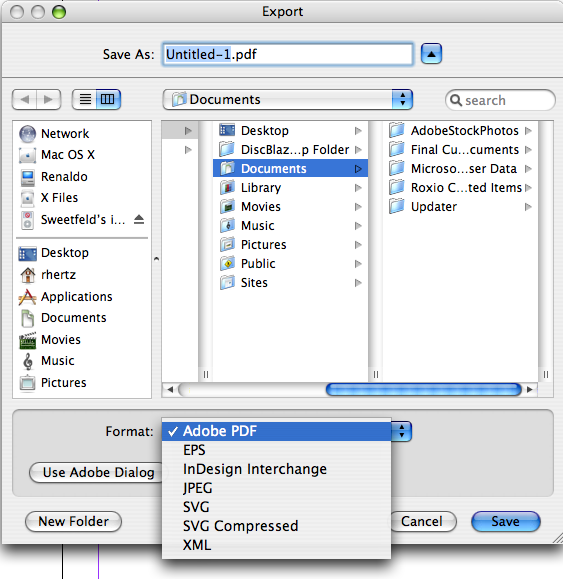Expand Documents row arrow in column
563x579 pixels.
click(358, 169)
